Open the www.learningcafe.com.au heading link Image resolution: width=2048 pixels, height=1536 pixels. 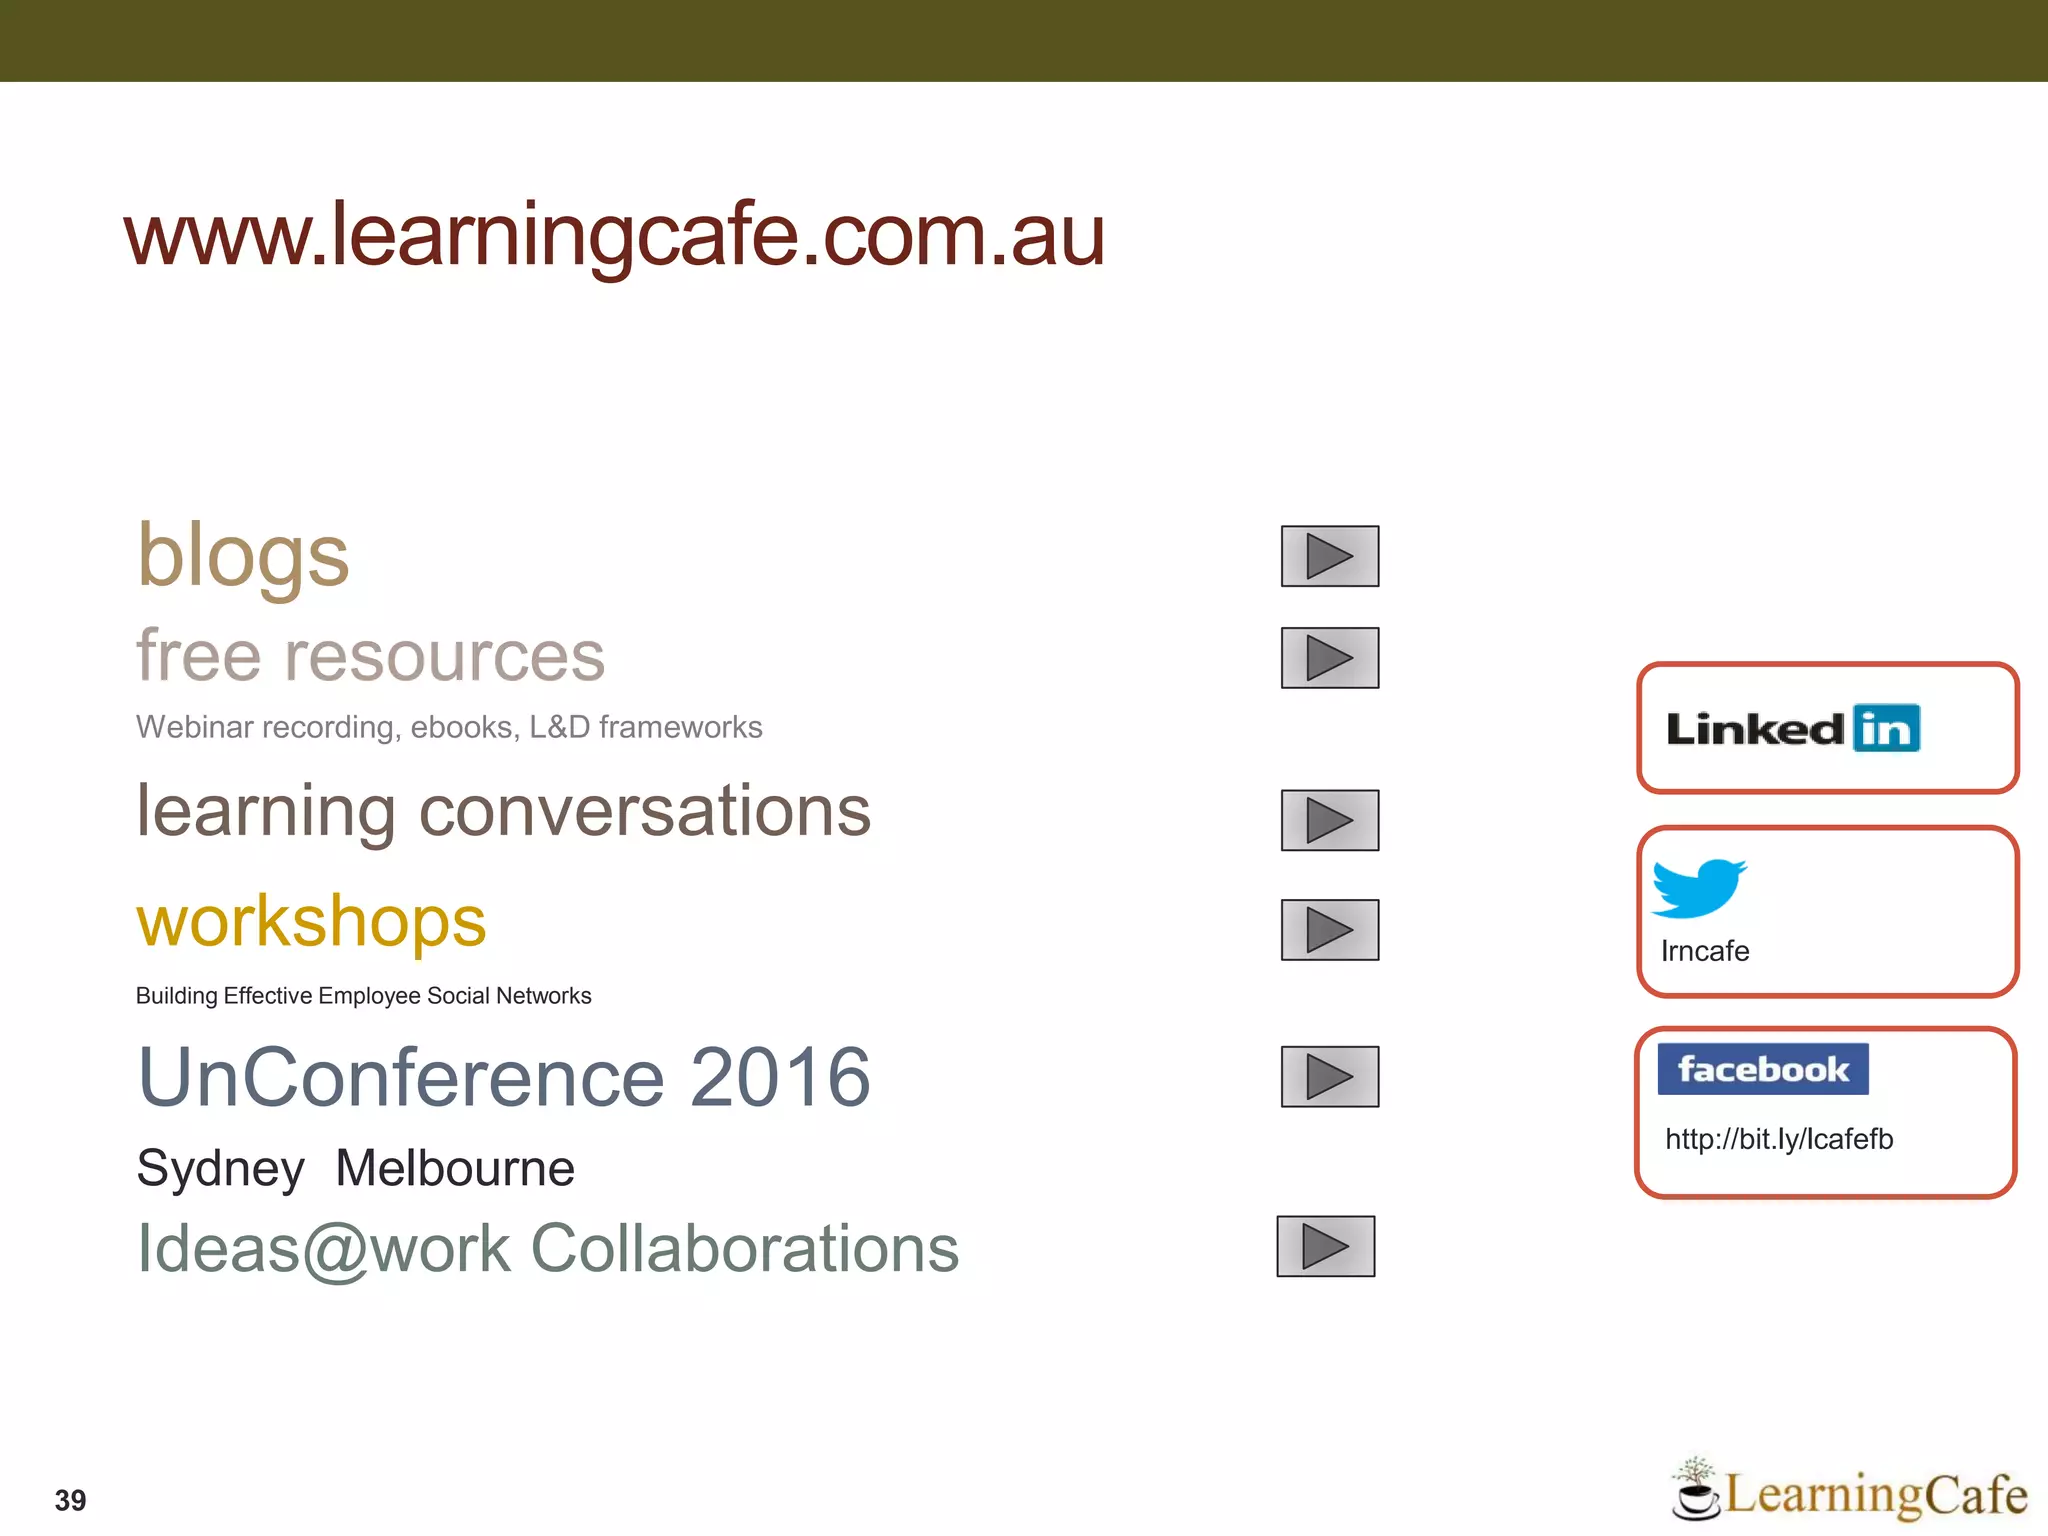click(x=614, y=235)
